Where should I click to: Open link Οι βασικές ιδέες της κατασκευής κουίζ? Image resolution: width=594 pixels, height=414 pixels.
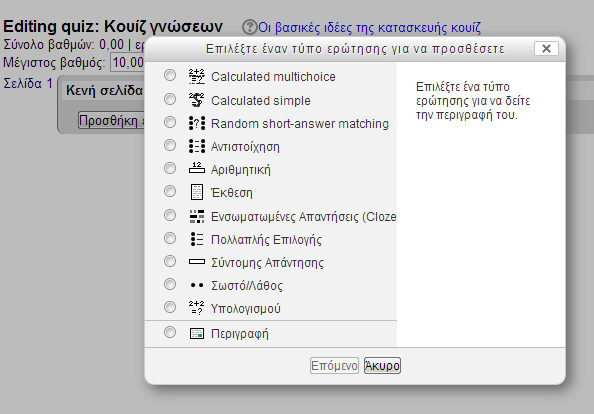tap(369, 27)
